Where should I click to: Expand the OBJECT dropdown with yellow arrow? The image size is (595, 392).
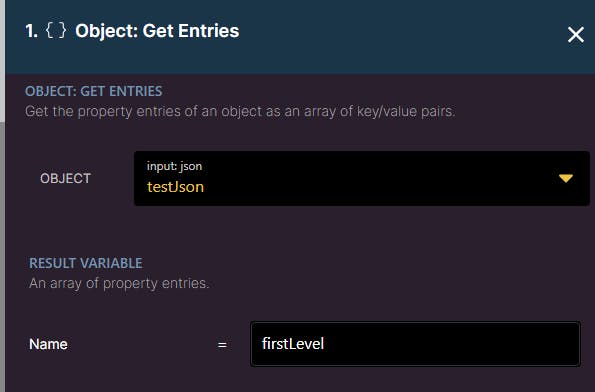coord(565,178)
